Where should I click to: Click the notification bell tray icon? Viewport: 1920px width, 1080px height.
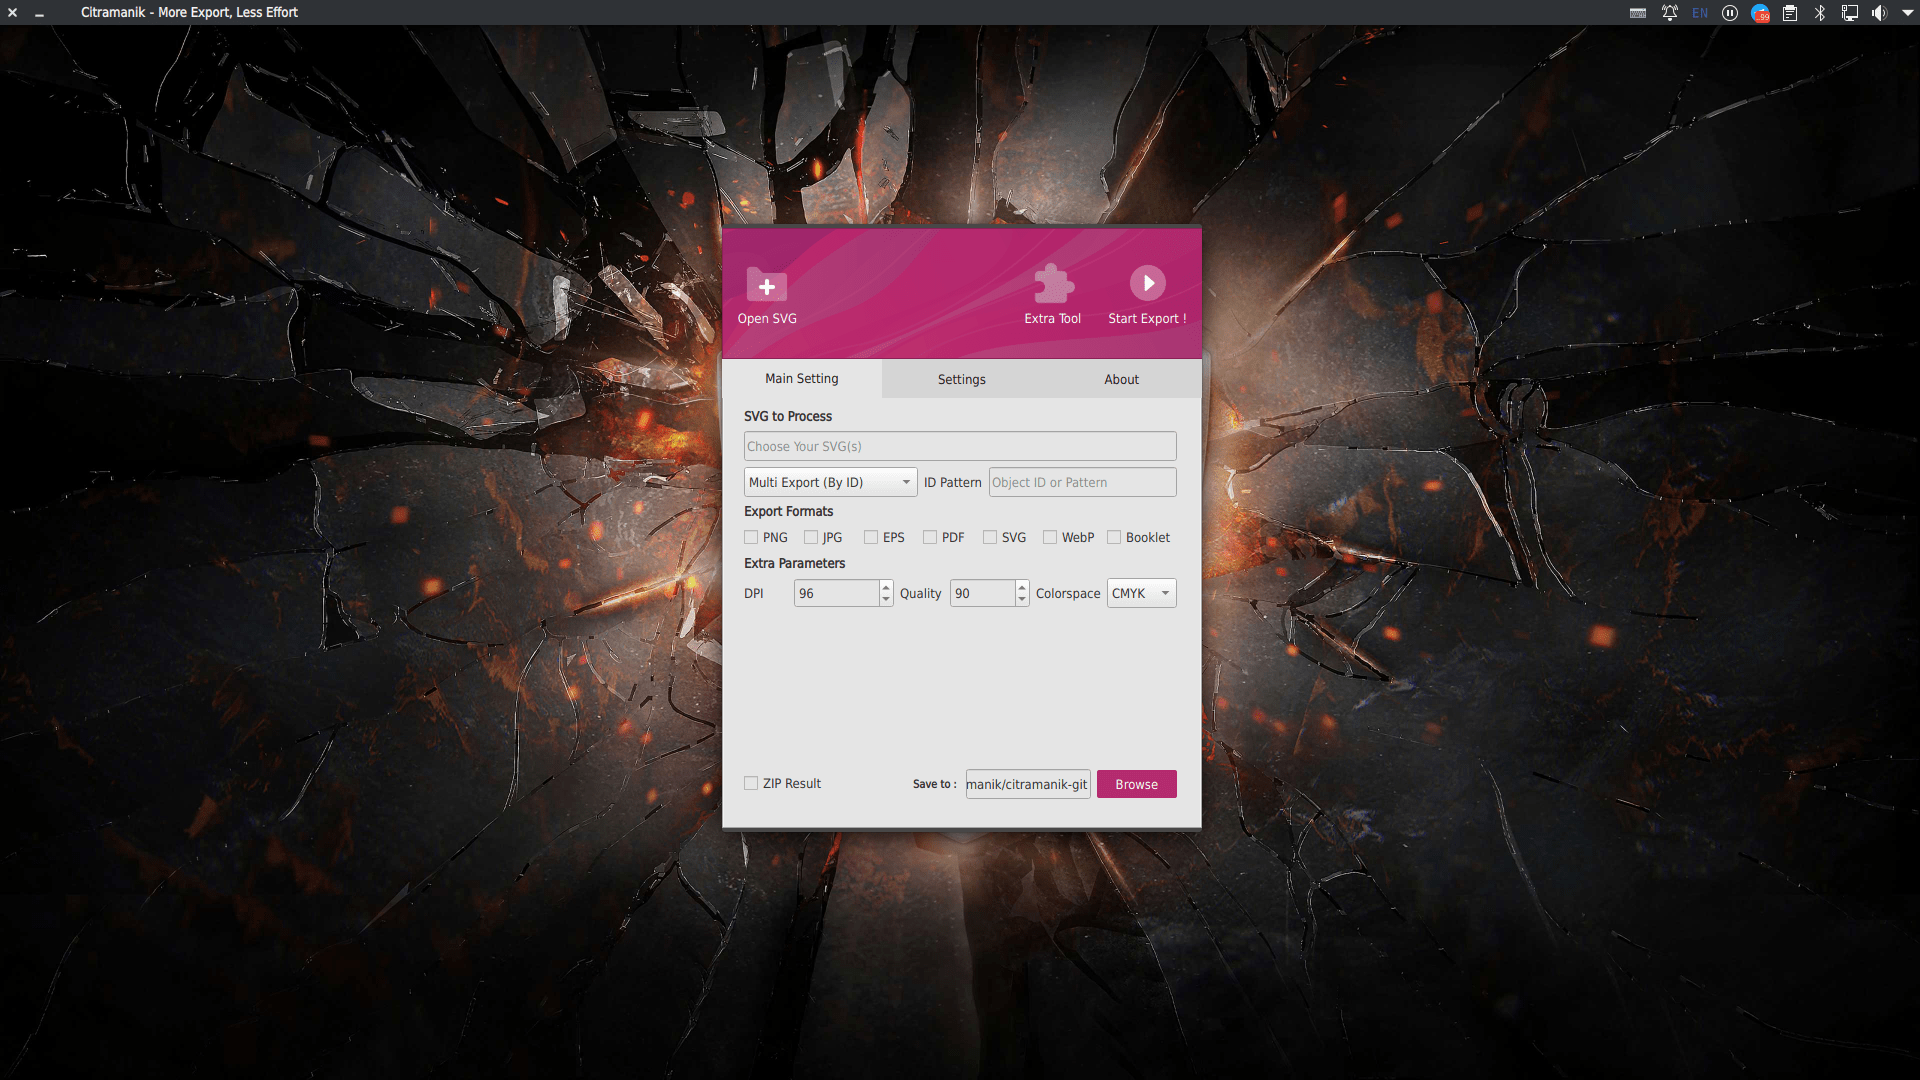(x=1669, y=13)
